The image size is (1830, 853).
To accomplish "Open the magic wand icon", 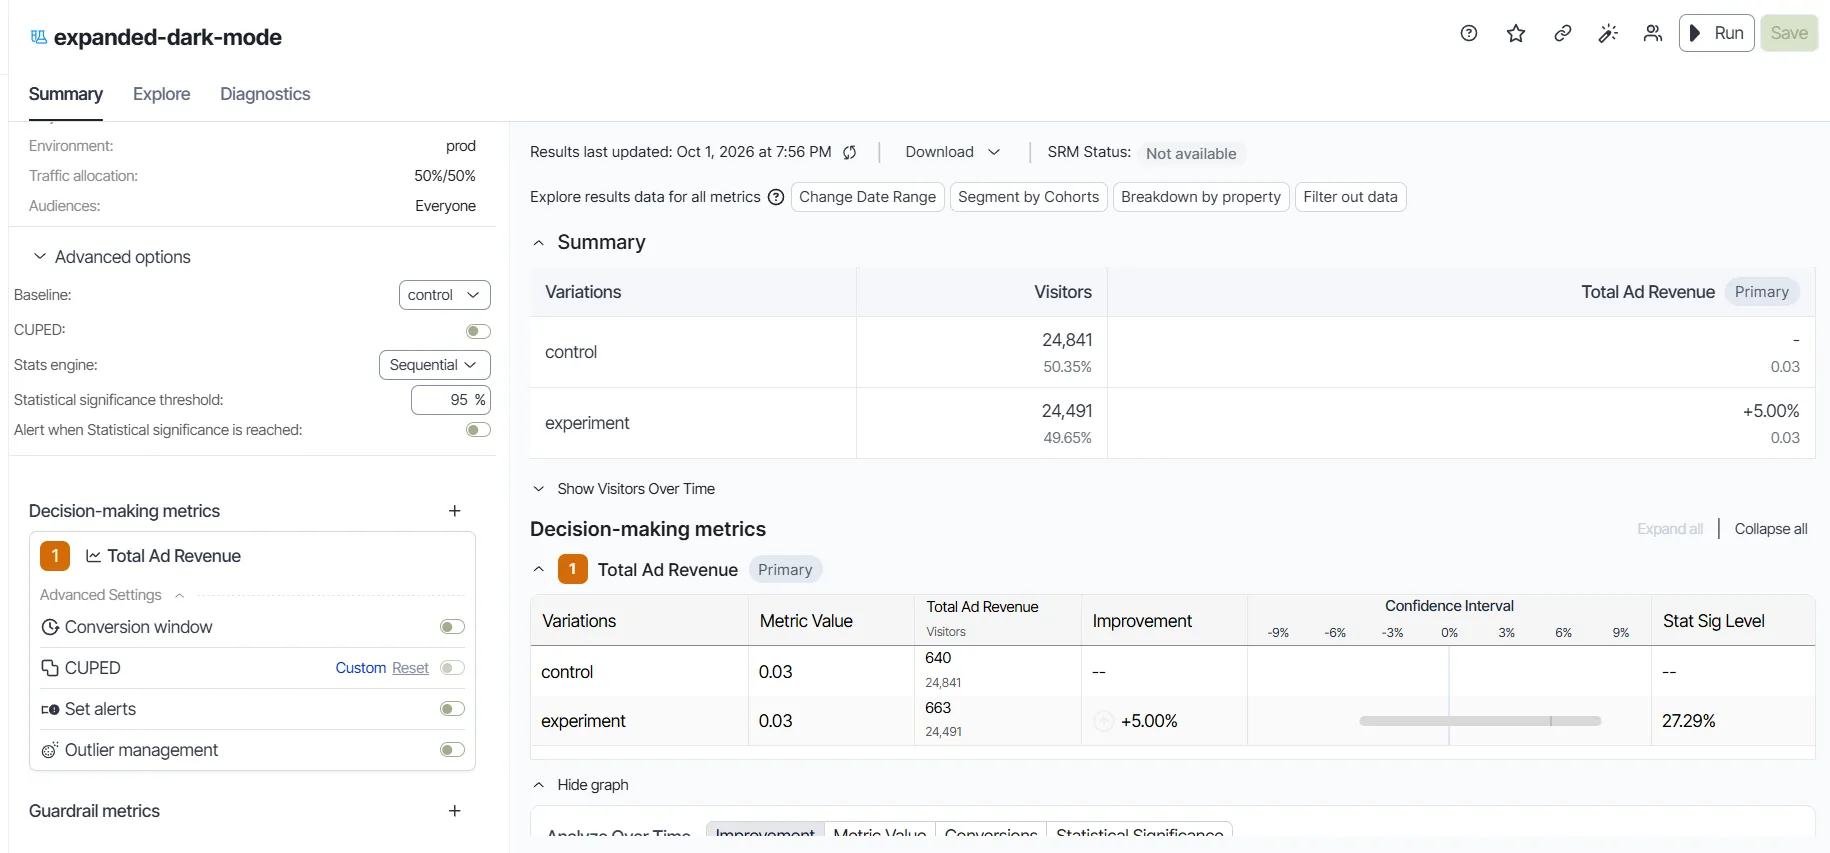I will pos(1608,33).
